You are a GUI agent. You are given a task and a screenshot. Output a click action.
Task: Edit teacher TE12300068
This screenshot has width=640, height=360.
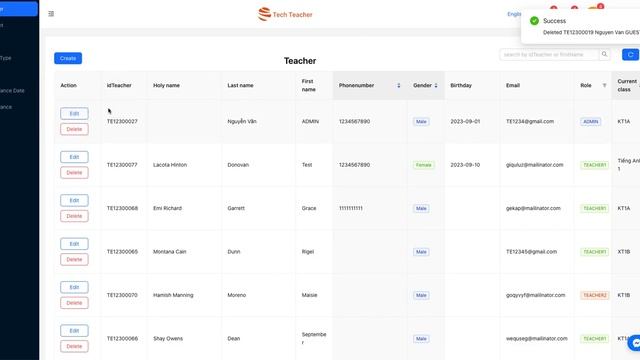click(x=74, y=200)
